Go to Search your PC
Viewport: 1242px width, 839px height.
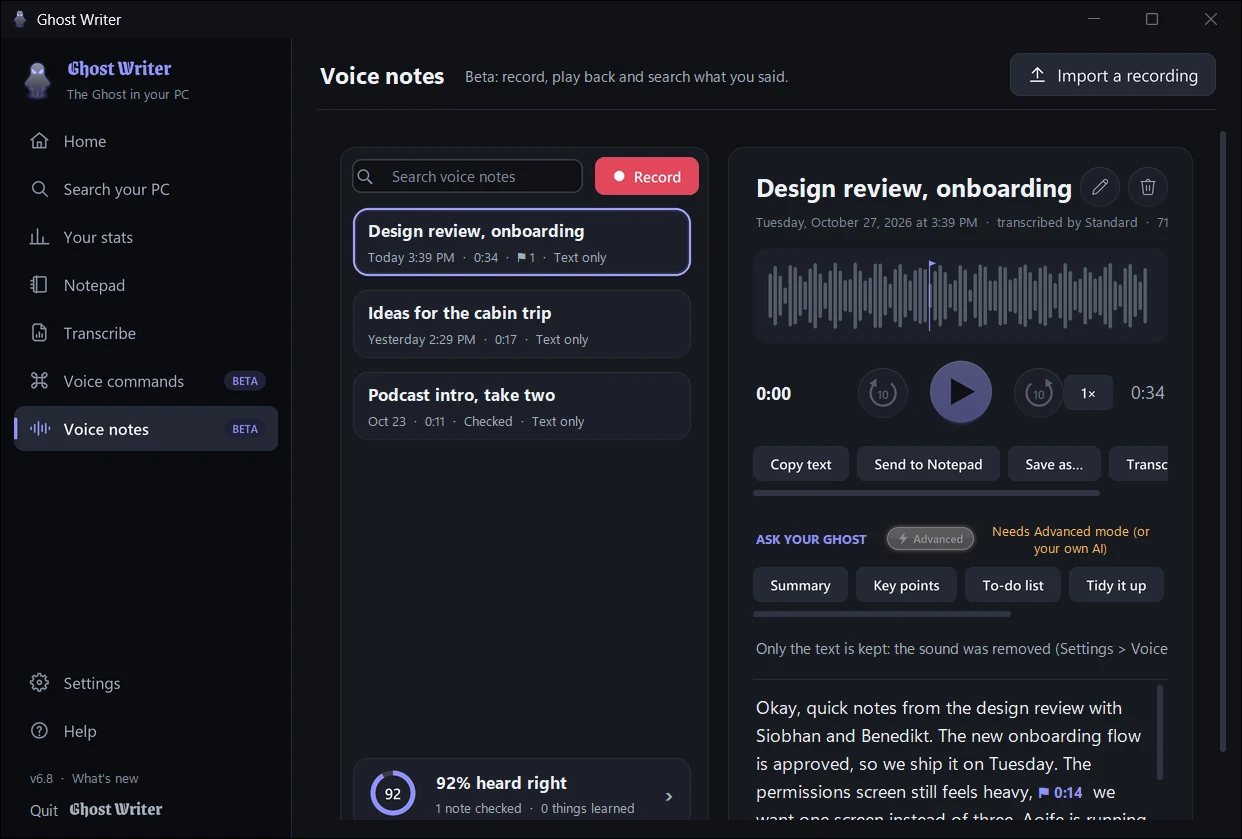tap(146, 189)
